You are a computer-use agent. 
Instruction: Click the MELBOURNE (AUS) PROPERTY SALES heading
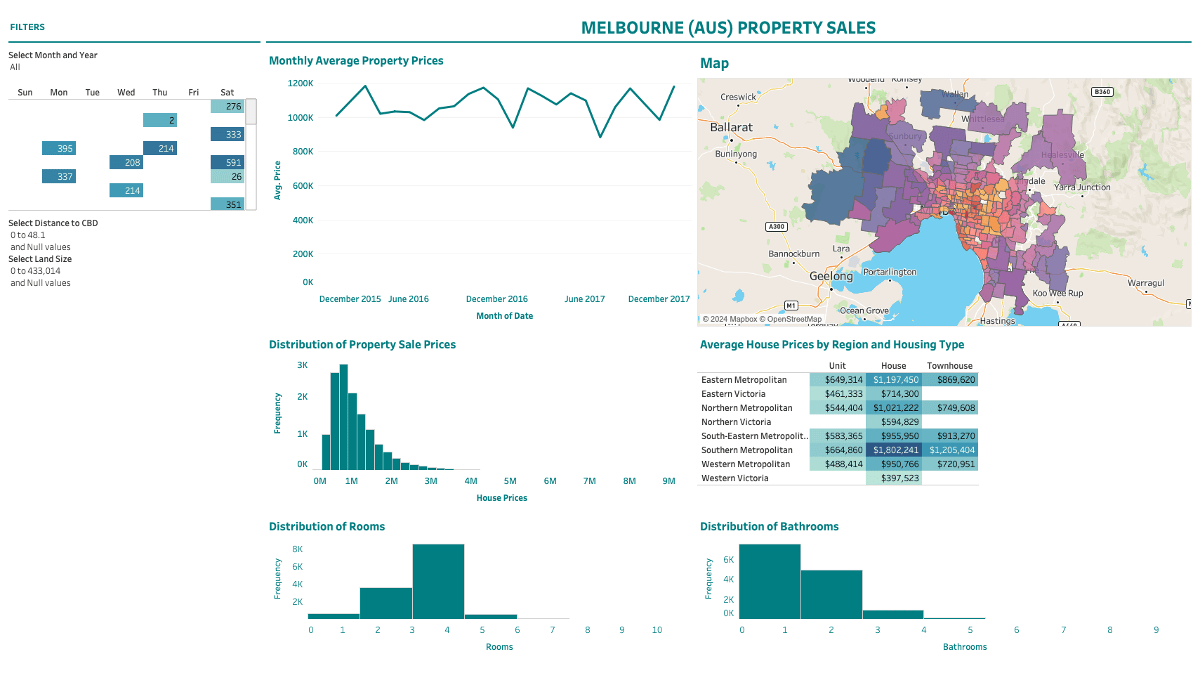[728, 28]
